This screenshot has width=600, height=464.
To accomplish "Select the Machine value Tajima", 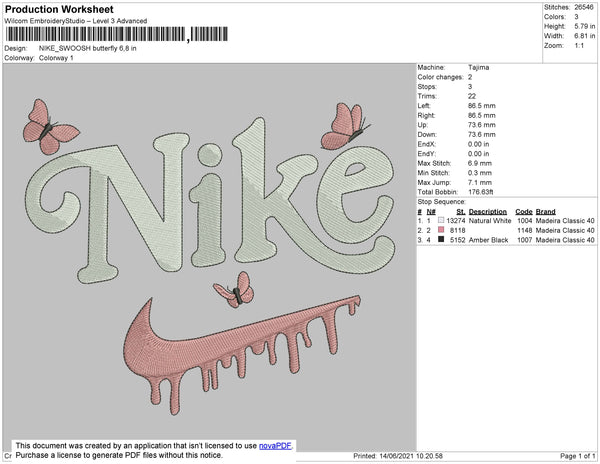I will (x=479, y=67).
